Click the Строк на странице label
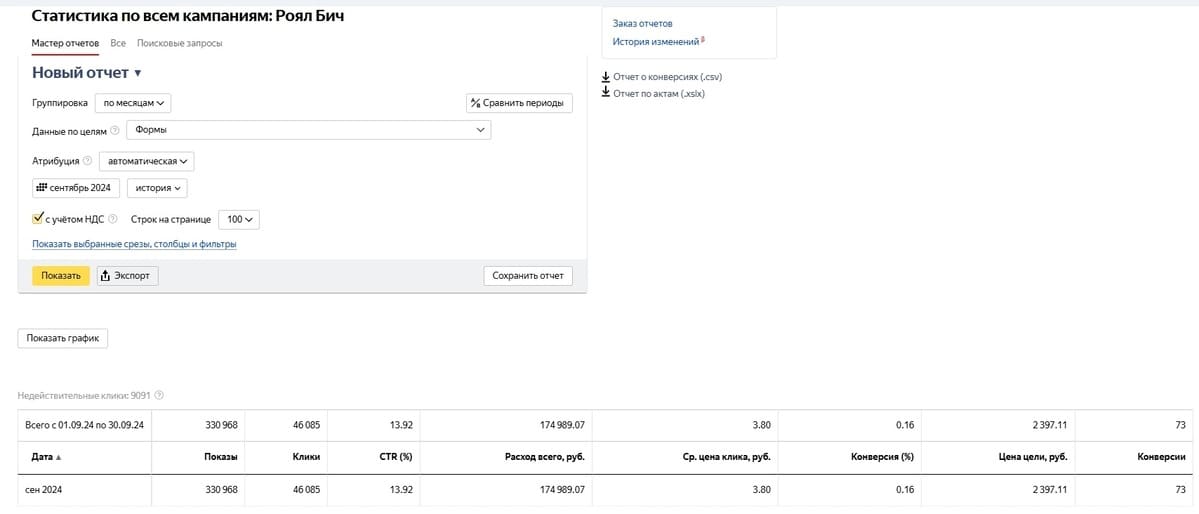Screen dimensions: 1199x514 coord(171,220)
